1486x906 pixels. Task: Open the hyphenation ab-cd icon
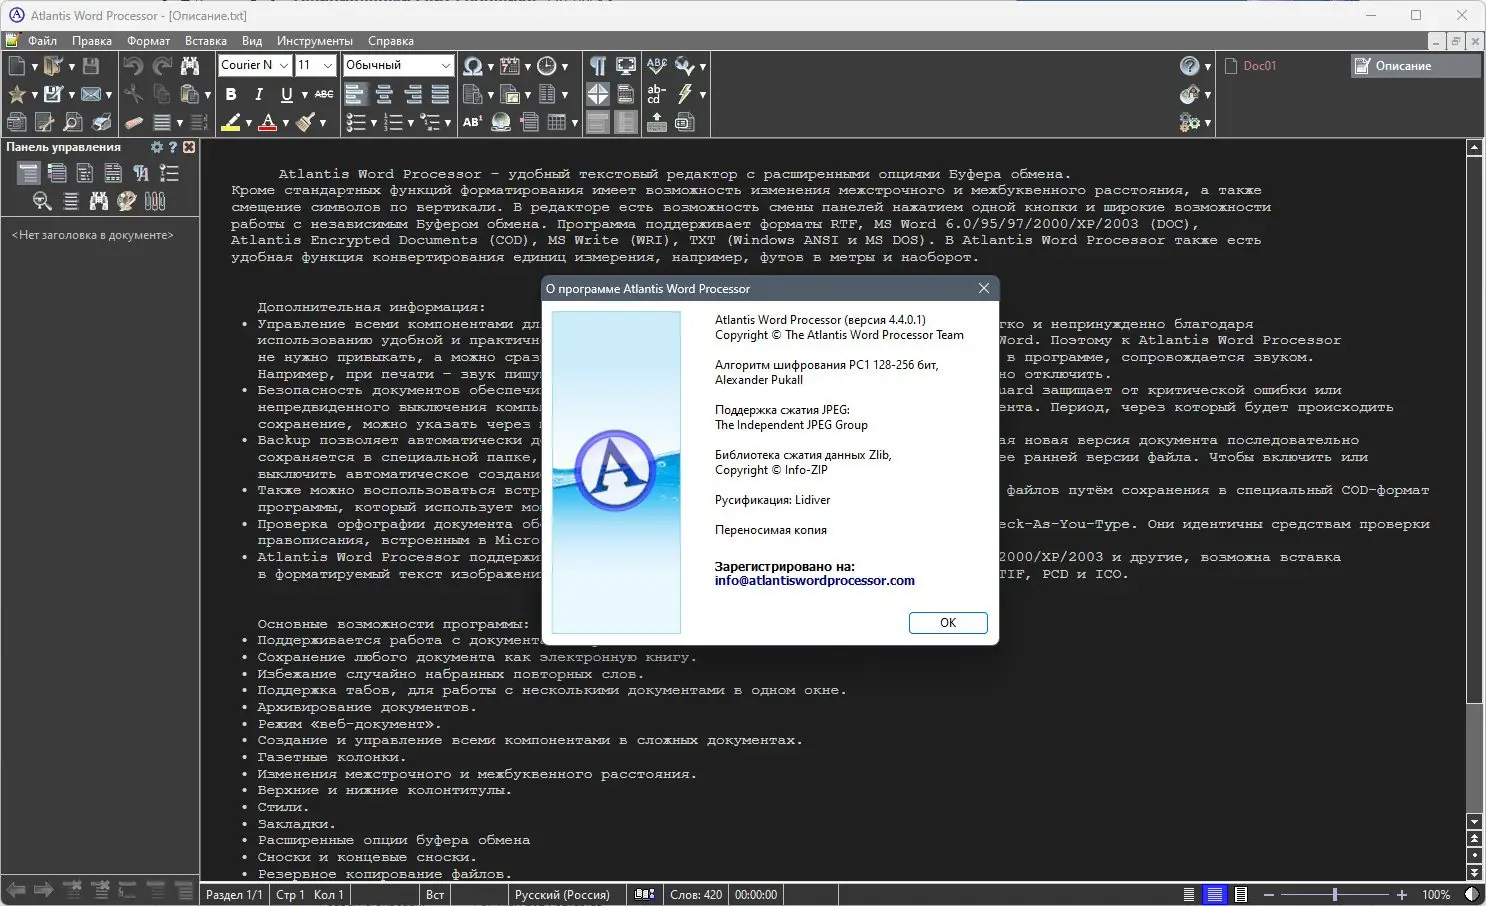[656, 94]
